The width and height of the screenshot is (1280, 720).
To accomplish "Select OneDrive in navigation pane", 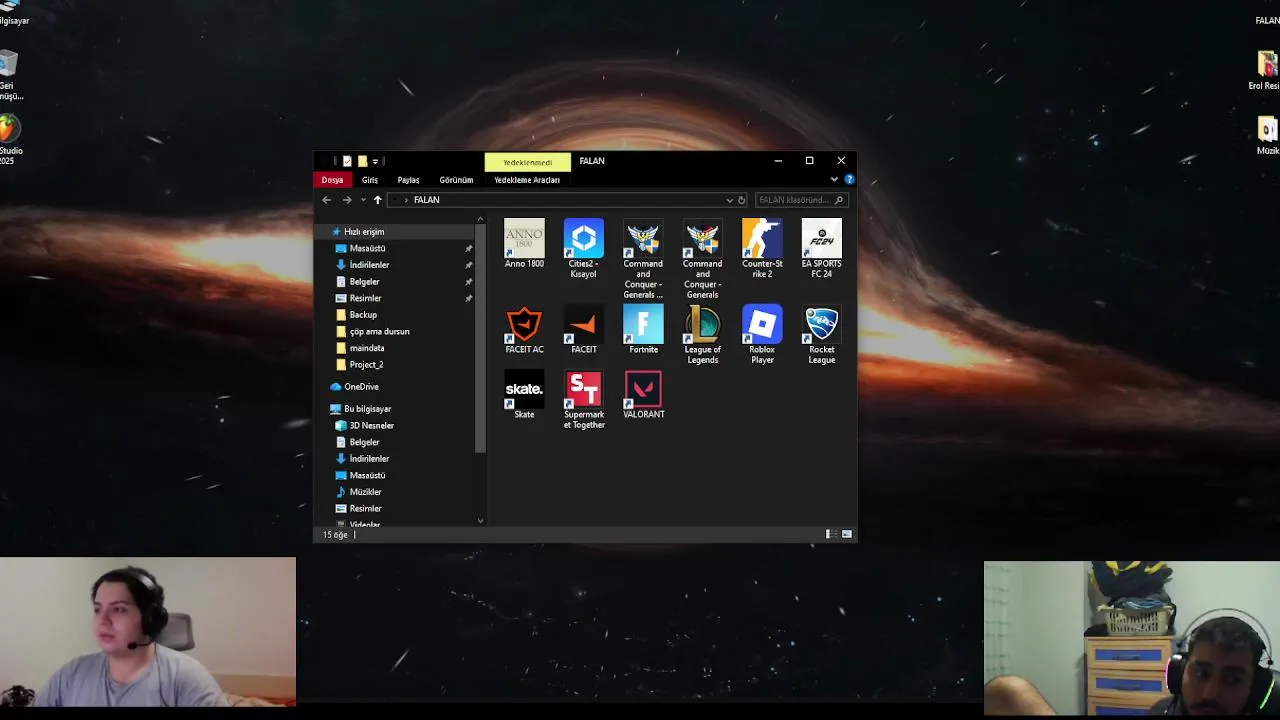I will pyautogui.click(x=361, y=387).
